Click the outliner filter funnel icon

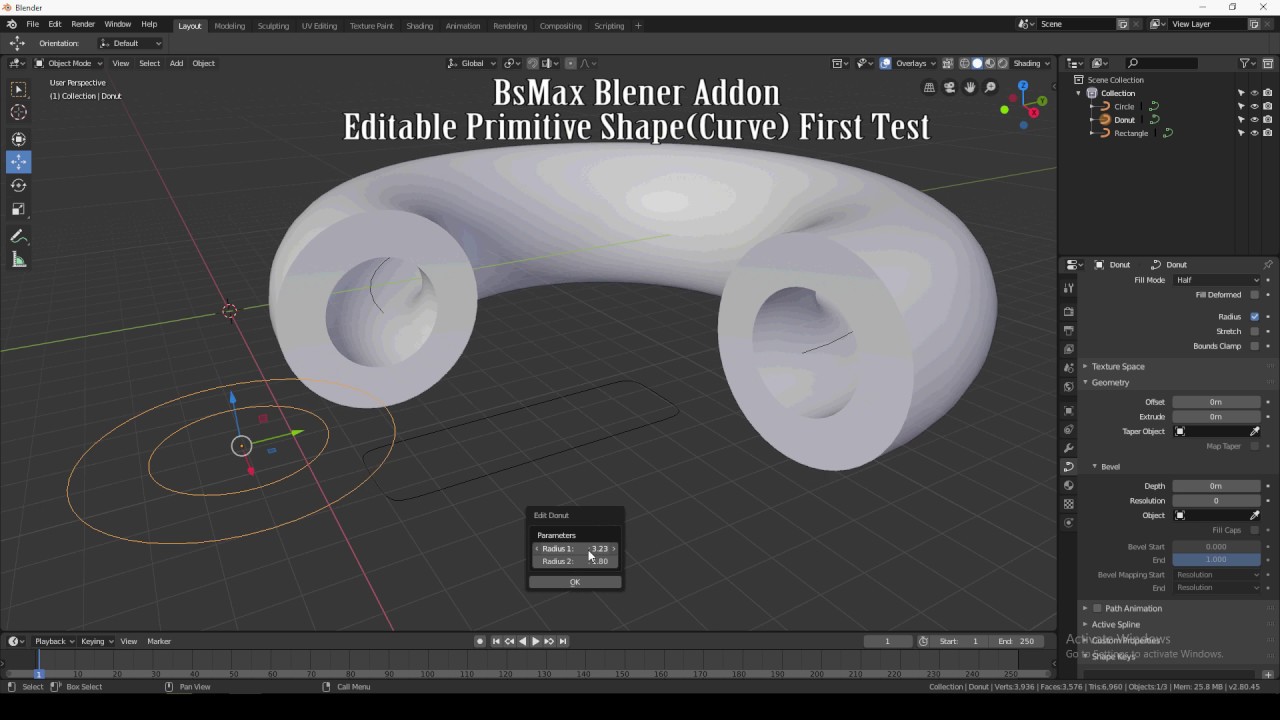[1244, 63]
